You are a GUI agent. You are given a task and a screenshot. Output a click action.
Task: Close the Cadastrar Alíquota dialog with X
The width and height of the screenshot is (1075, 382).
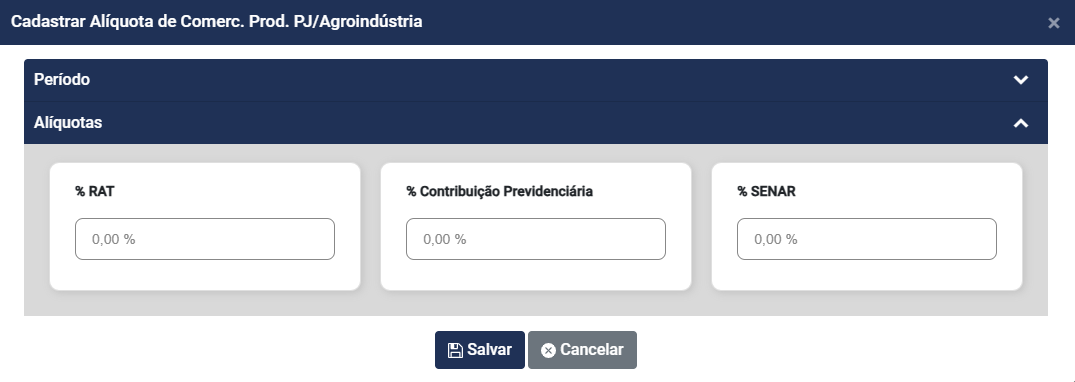click(x=1054, y=23)
